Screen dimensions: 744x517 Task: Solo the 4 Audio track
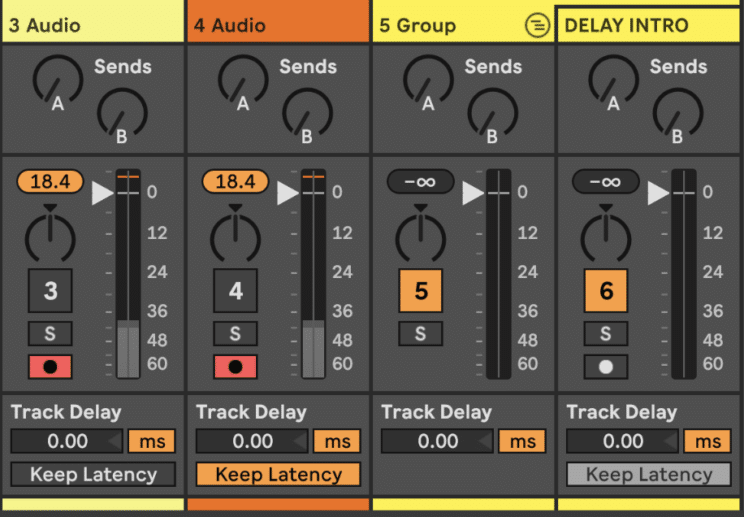coord(235,333)
